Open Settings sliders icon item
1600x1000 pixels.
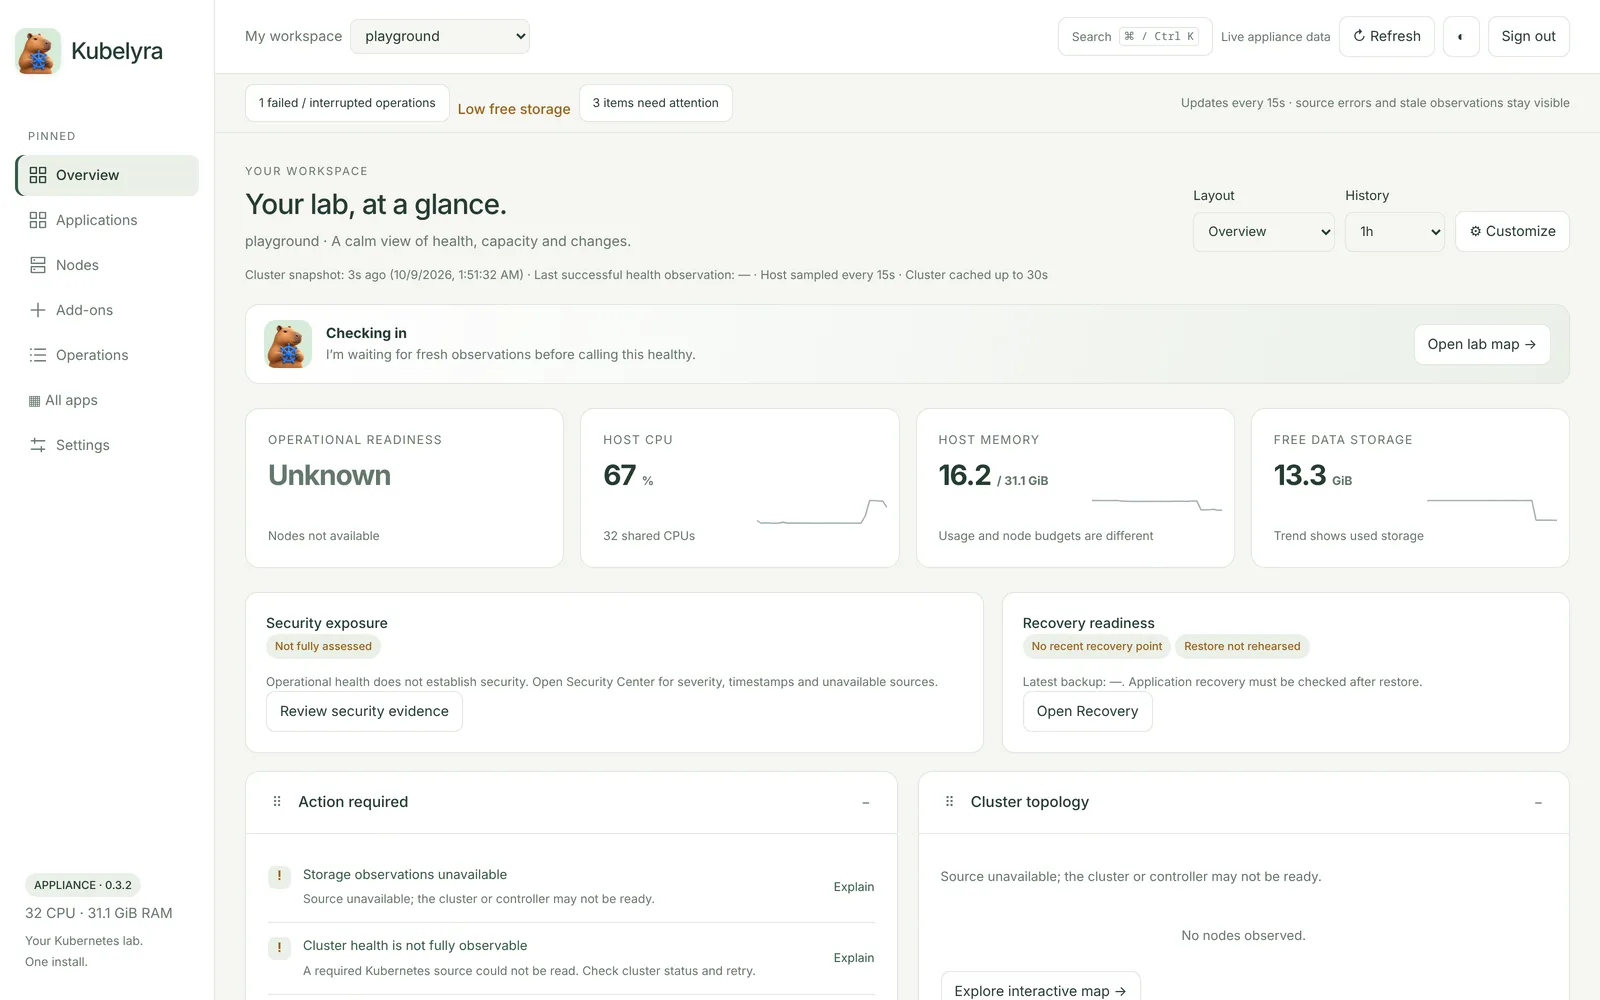tap(107, 445)
